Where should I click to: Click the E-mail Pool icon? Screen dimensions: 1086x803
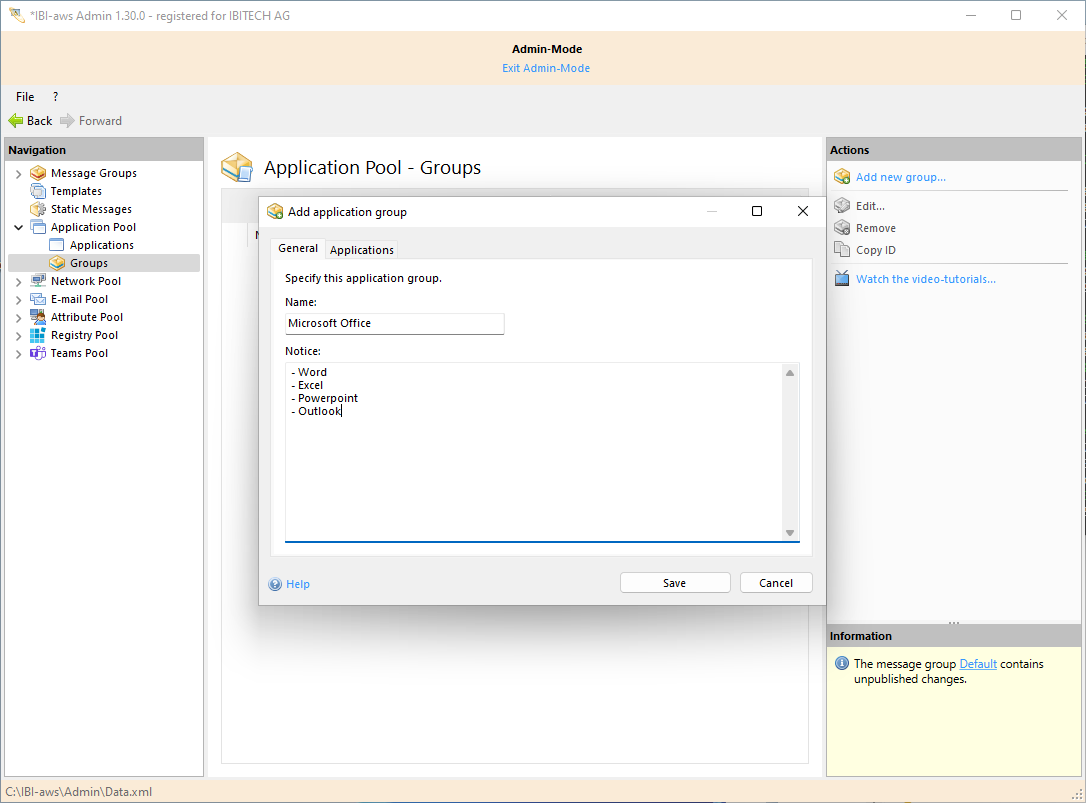pyautogui.click(x=38, y=299)
